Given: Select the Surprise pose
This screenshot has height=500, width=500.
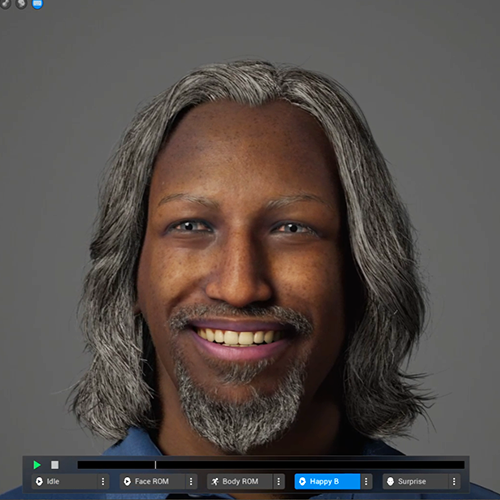Looking at the screenshot, I should (x=416, y=481).
